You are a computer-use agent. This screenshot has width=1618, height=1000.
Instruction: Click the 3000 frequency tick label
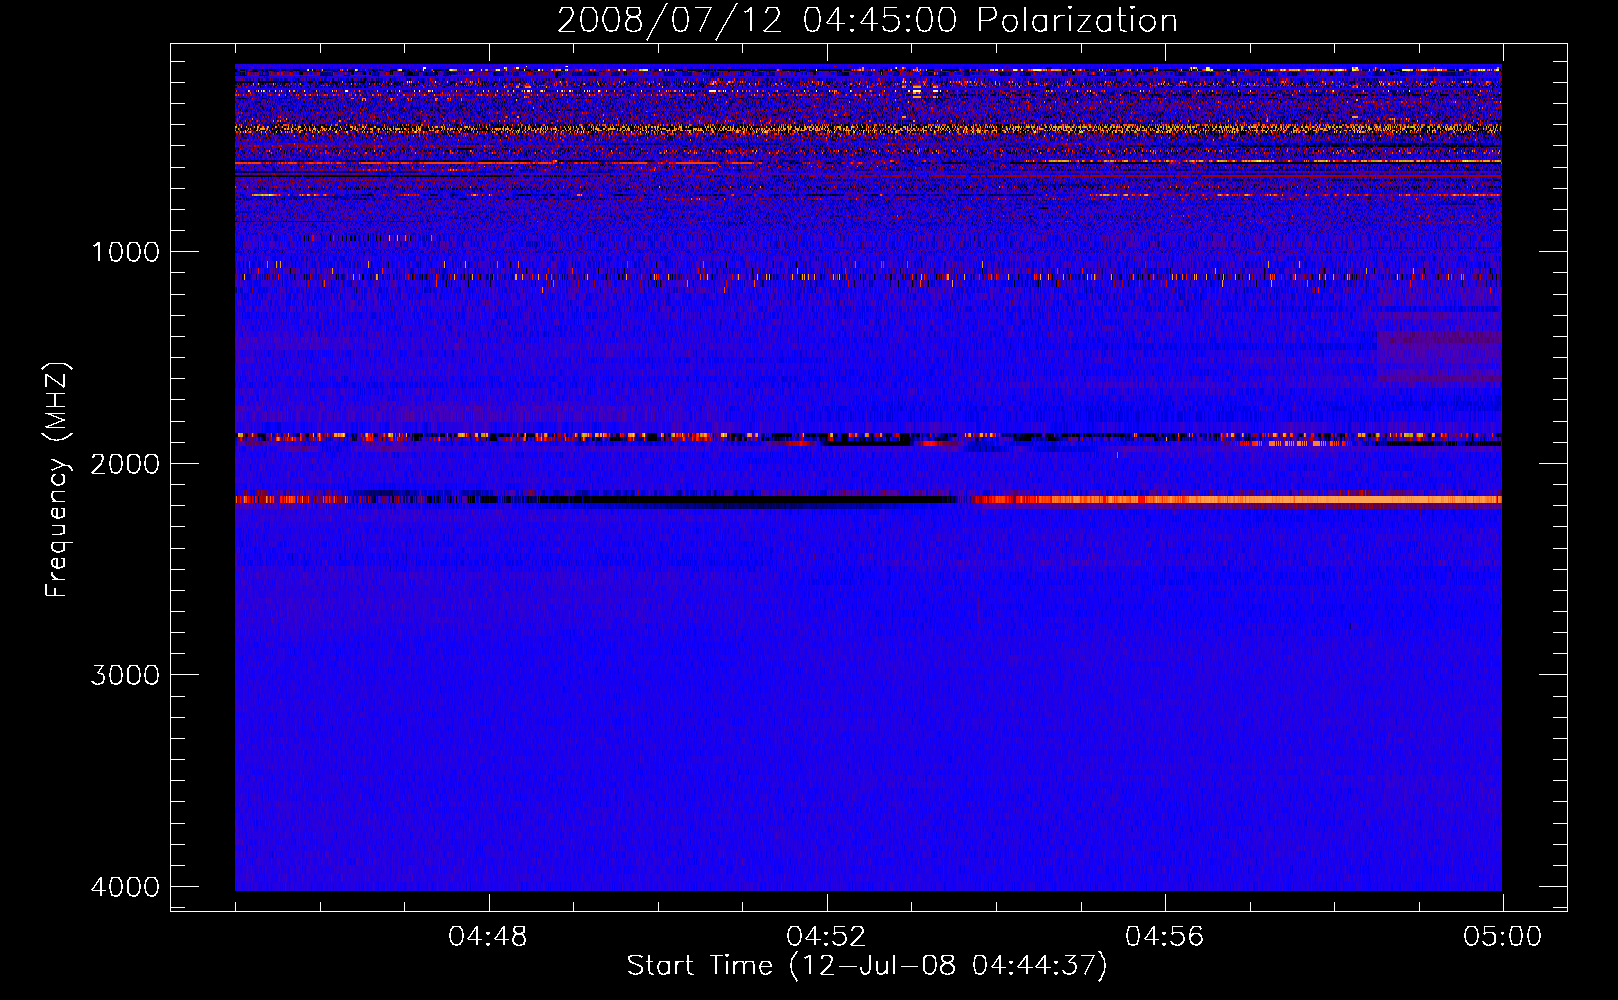[125, 675]
